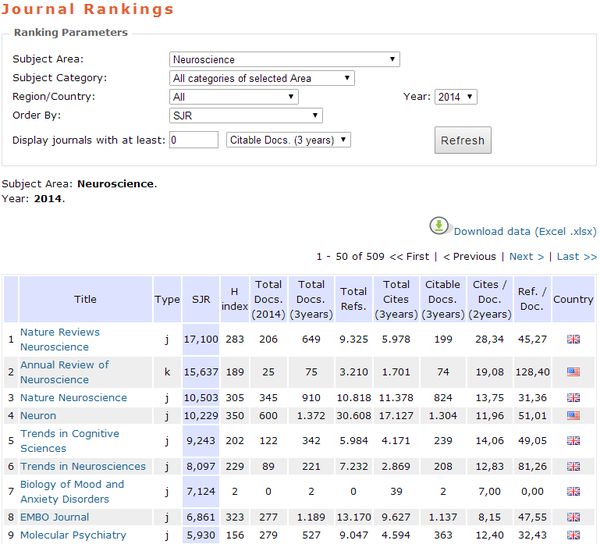Click the US flag for Annual Review of Neuroscience
Image resolution: width=600 pixels, height=544 pixels.
[x=573, y=373]
